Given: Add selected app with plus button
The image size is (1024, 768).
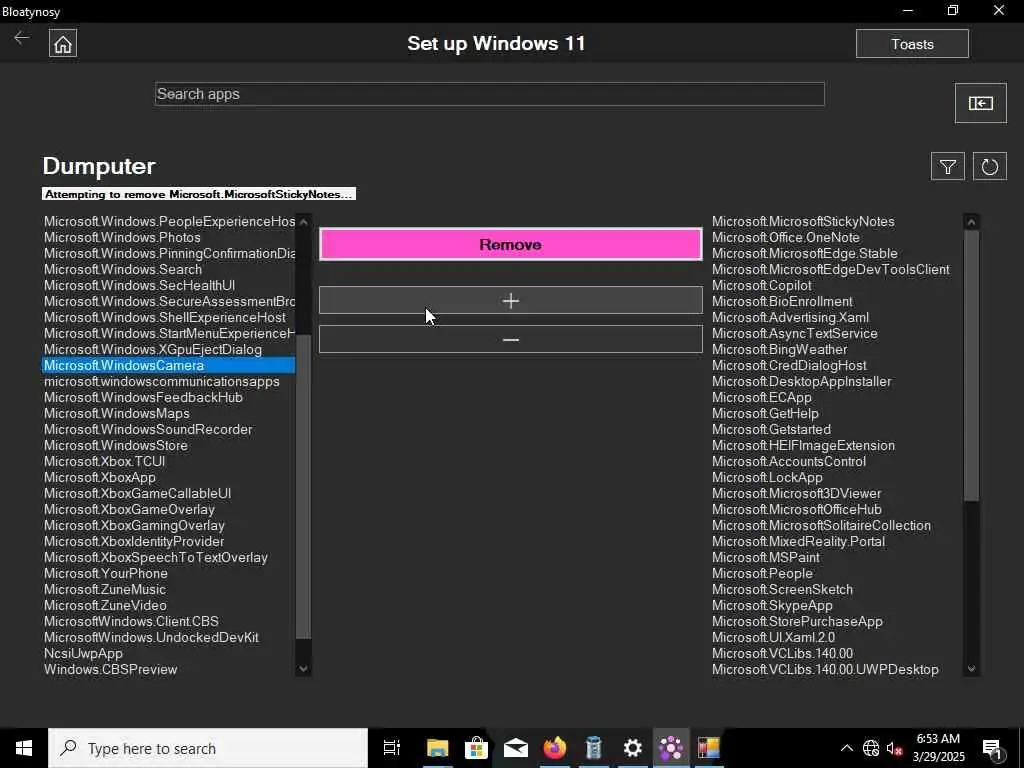Looking at the screenshot, I should (511, 300).
